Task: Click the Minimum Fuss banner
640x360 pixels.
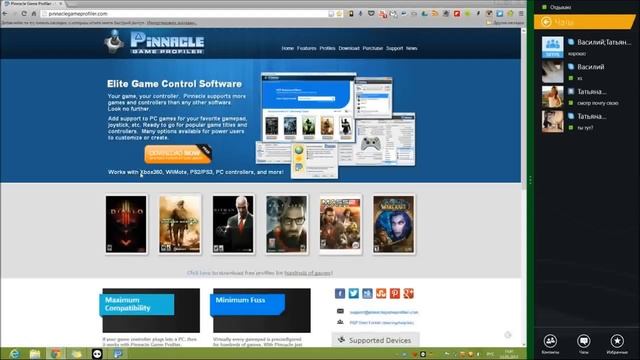Action: coord(247,304)
